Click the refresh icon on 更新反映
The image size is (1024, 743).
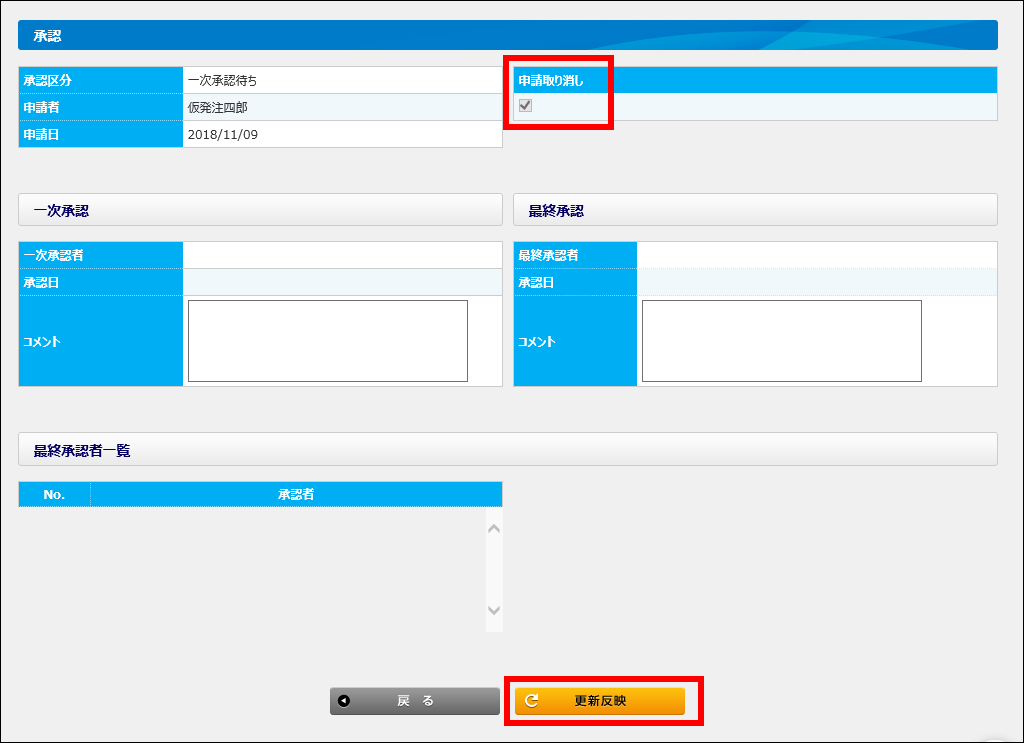point(532,701)
